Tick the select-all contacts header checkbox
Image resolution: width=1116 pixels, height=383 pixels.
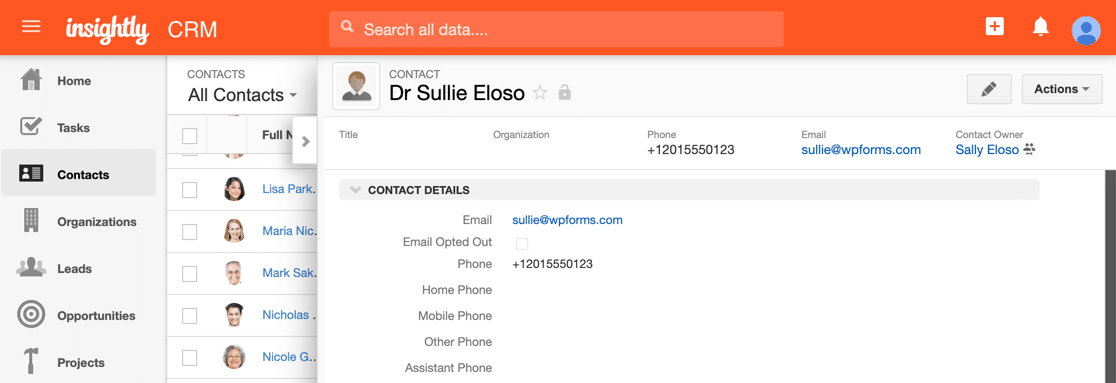189,135
